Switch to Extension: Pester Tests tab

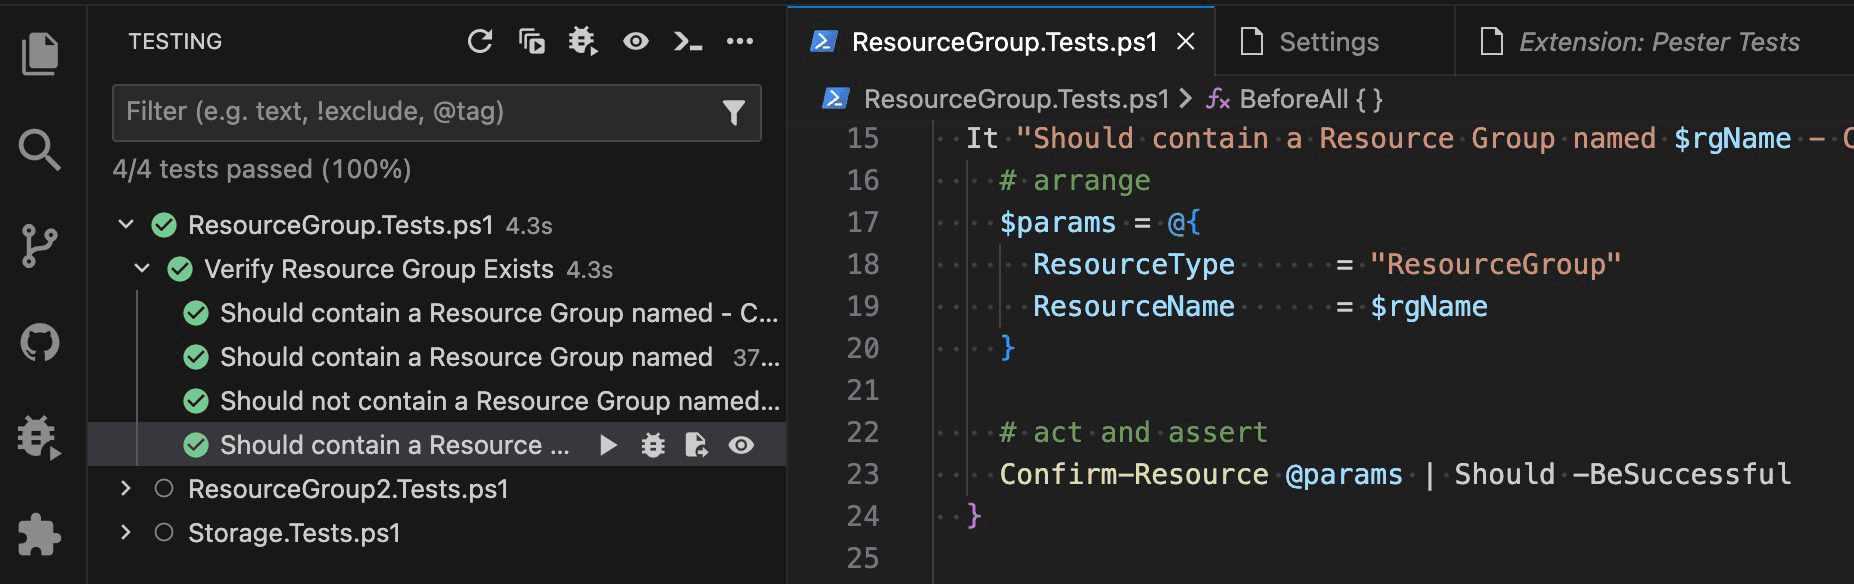[x=1658, y=42]
